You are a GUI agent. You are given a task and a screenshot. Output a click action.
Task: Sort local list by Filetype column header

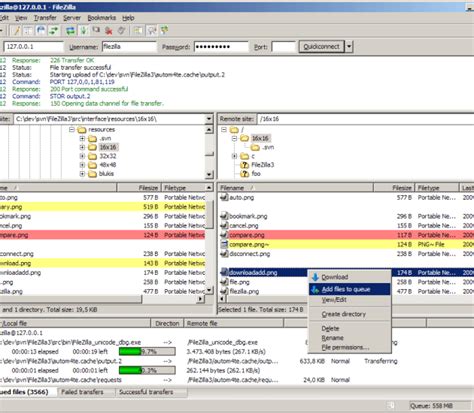point(184,188)
